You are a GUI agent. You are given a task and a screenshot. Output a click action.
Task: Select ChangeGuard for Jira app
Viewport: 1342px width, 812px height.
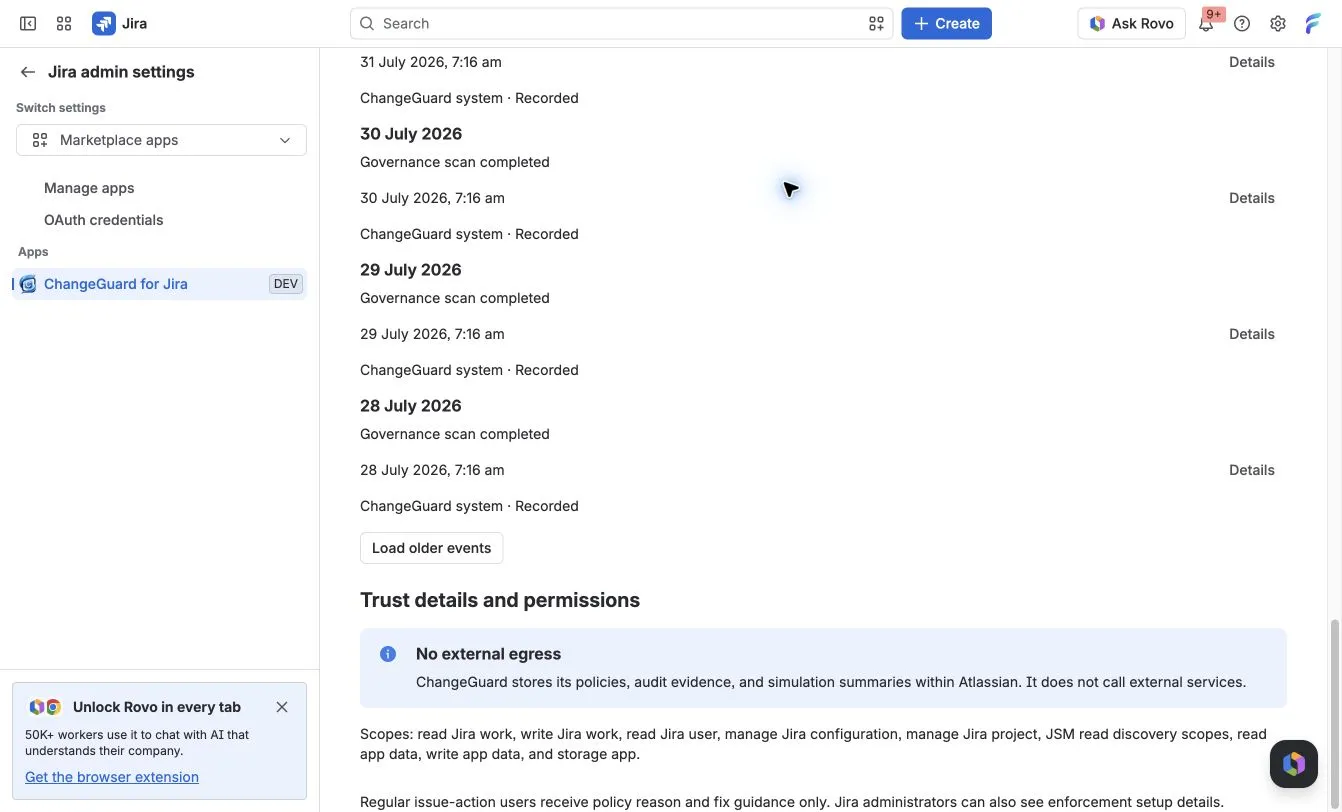[x=160, y=284]
